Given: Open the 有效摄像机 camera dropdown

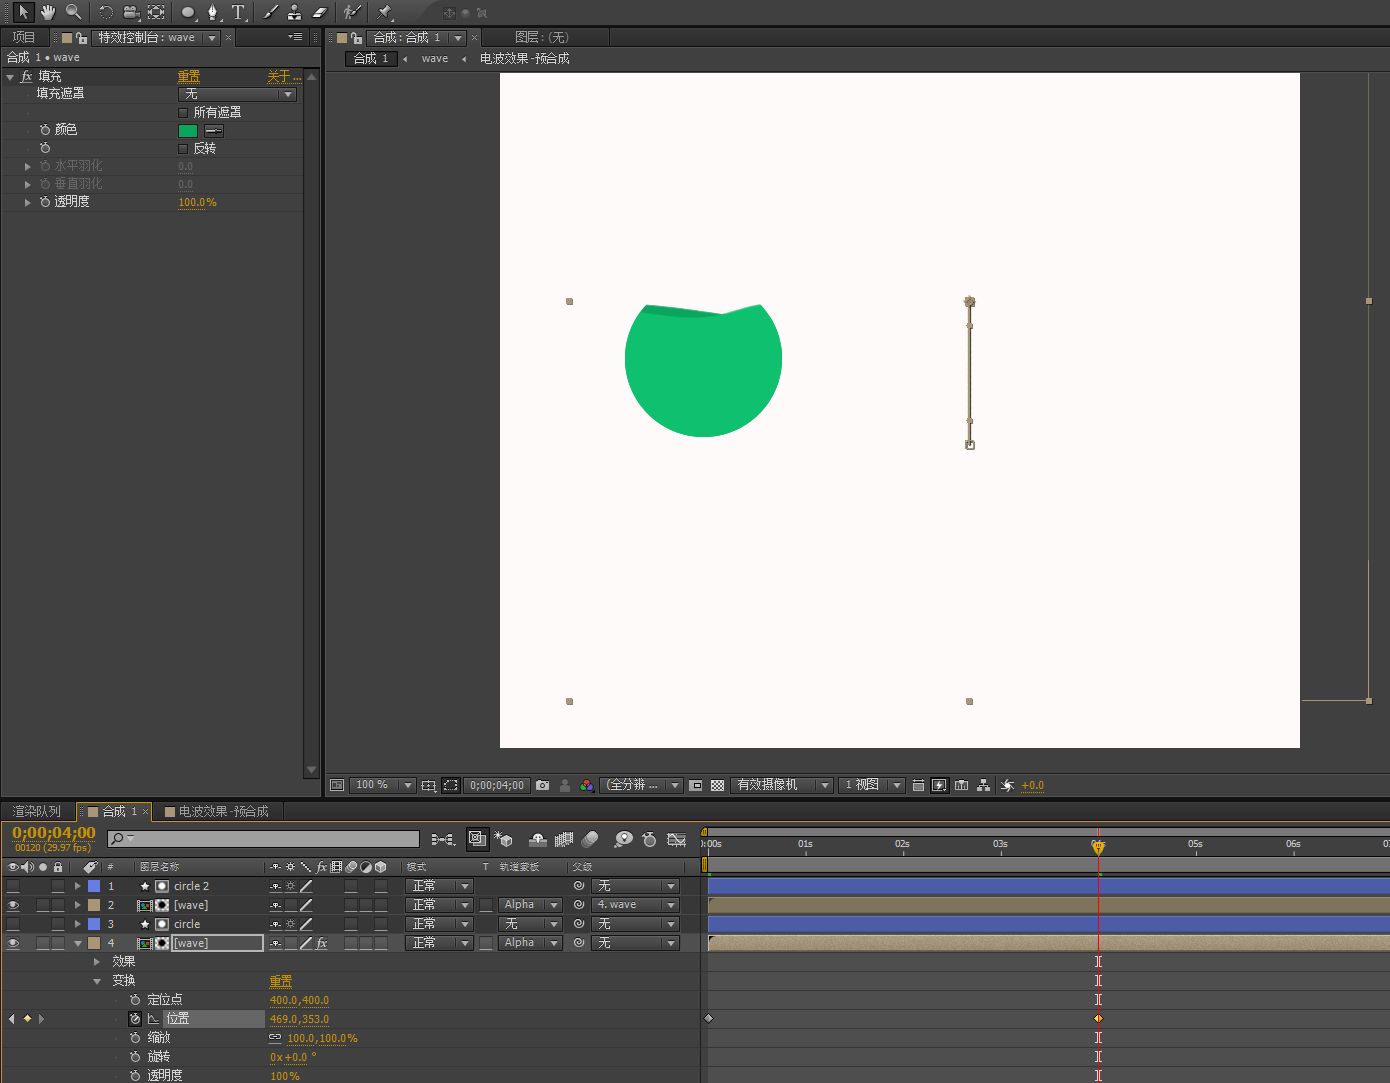Looking at the screenshot, I should point(782,786).
